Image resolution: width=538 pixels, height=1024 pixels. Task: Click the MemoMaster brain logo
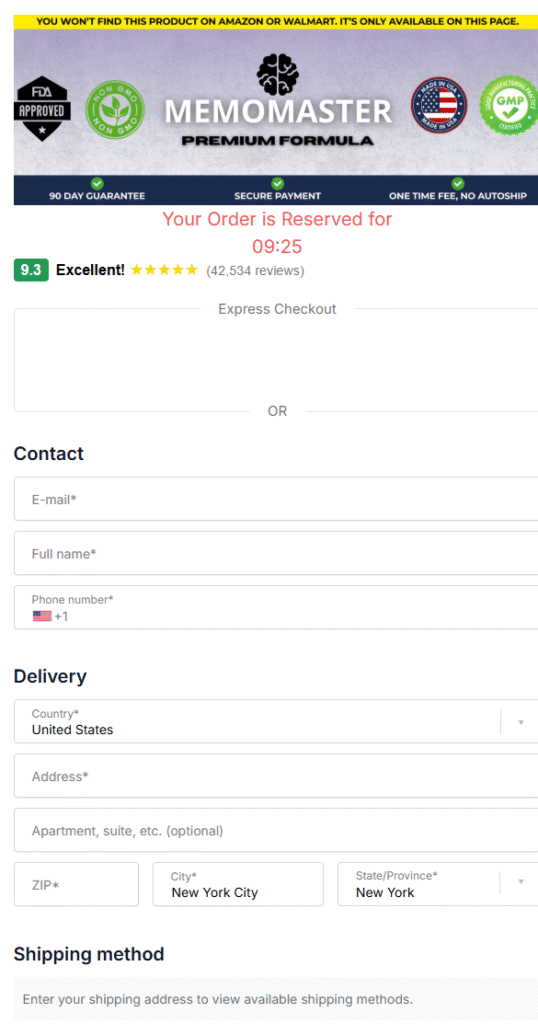277,74
